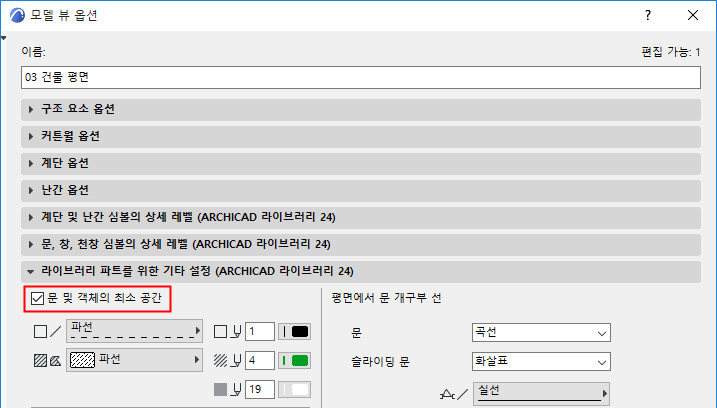Click the black pen color swatch
717x408 pixels.
(294, 332)
